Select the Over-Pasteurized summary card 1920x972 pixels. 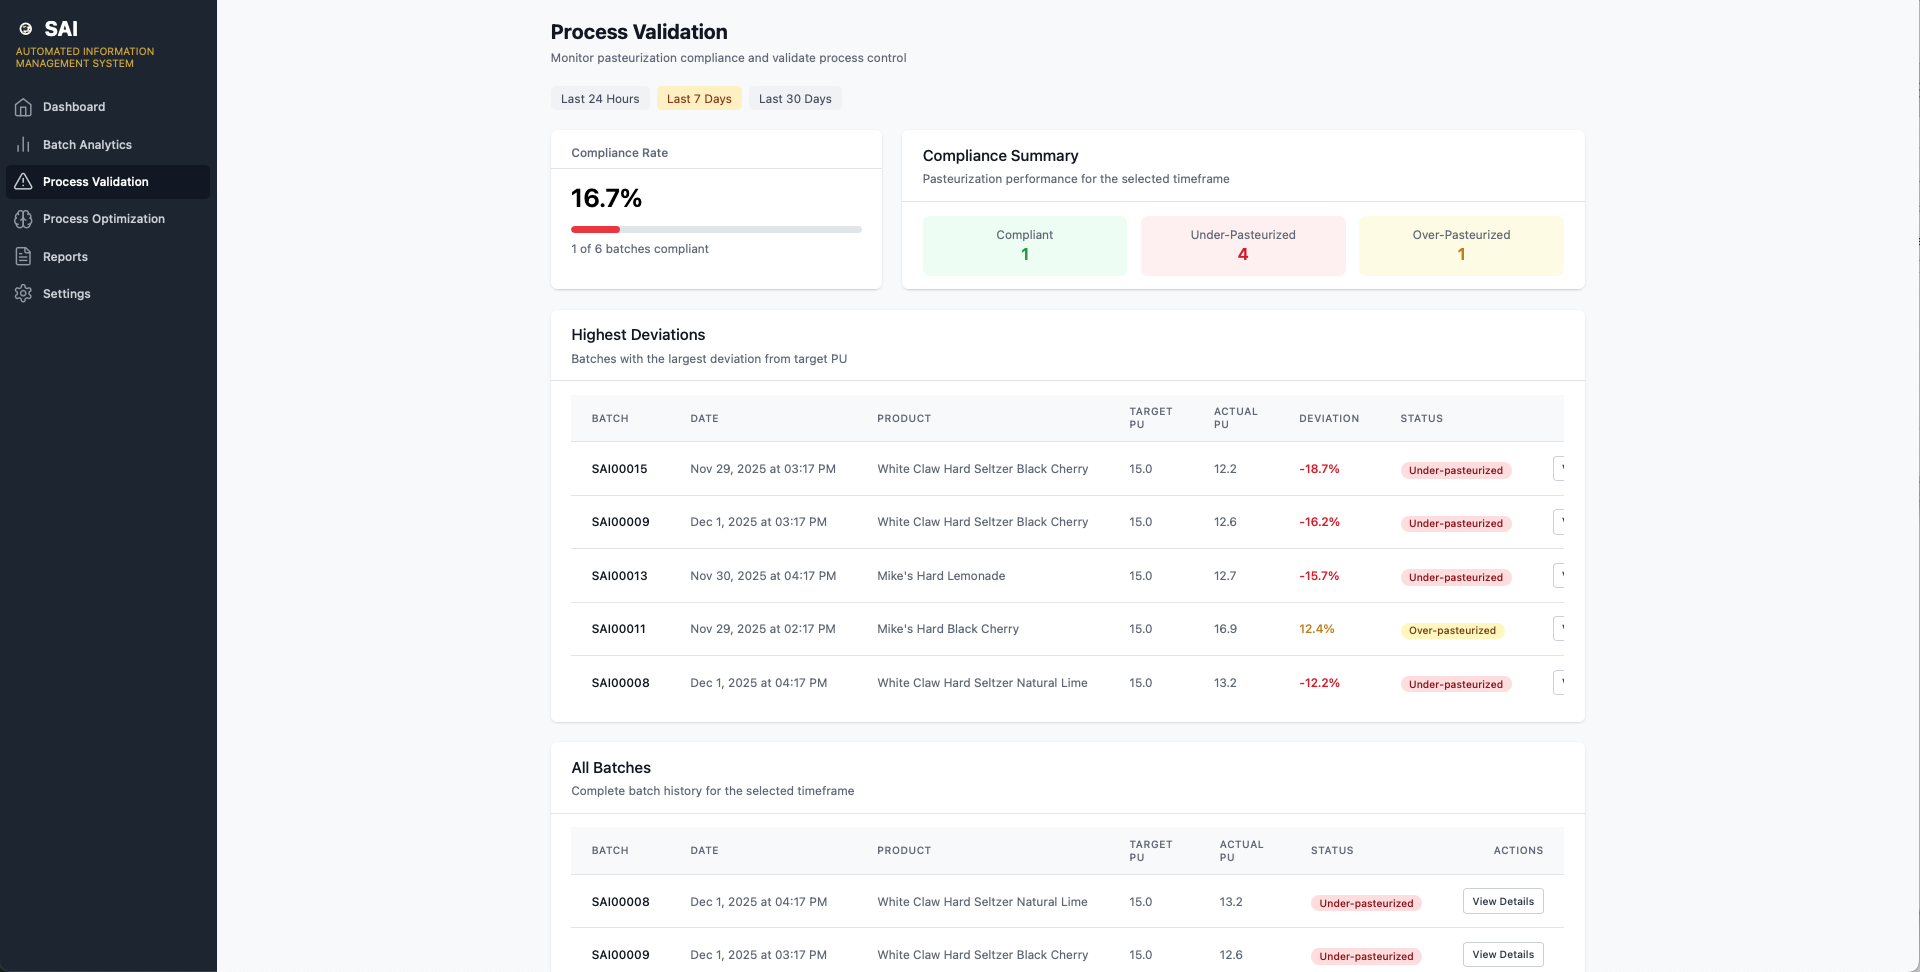click(1461, 245)
